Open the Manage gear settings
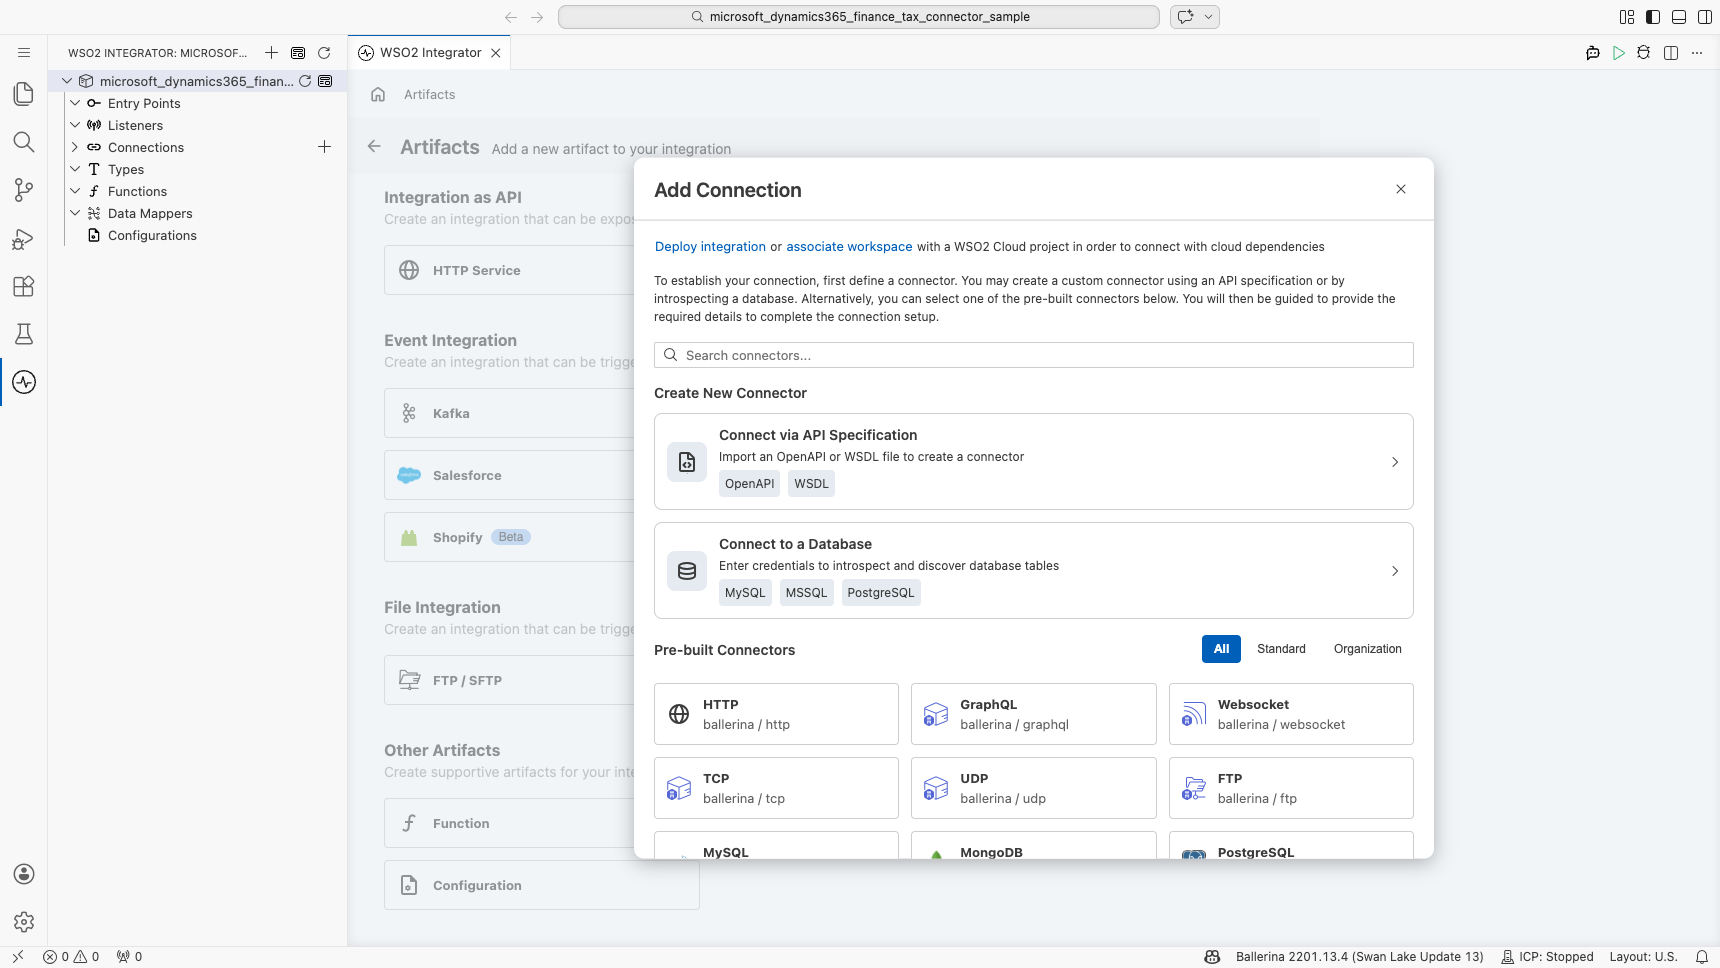1720x968 pixels. point(24,922)
